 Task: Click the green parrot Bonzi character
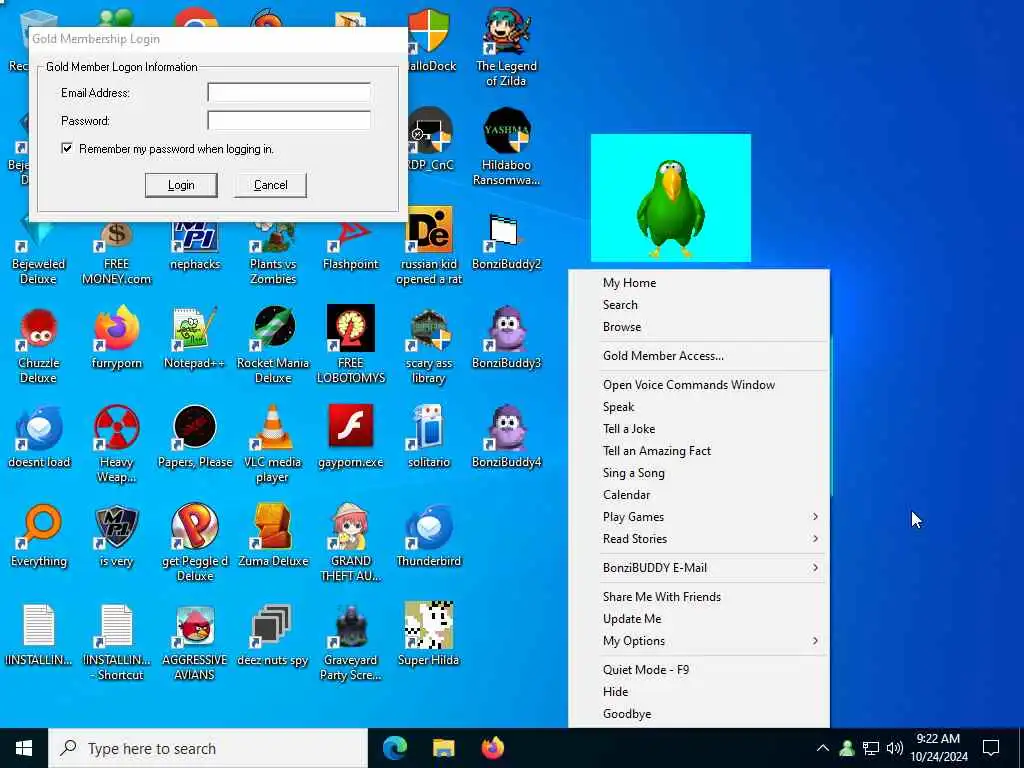coord(671,208)
